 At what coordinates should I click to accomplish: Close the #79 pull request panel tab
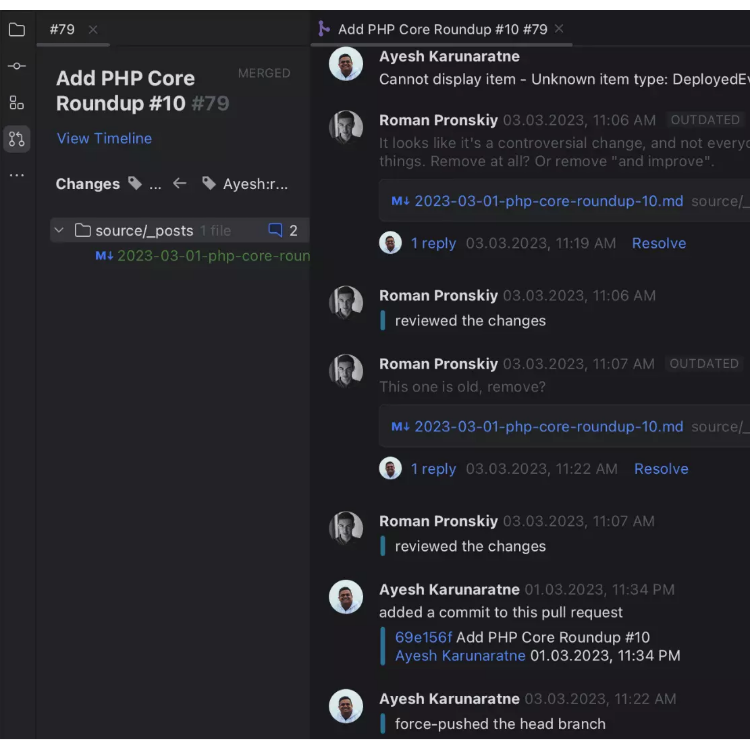(93, 30)
